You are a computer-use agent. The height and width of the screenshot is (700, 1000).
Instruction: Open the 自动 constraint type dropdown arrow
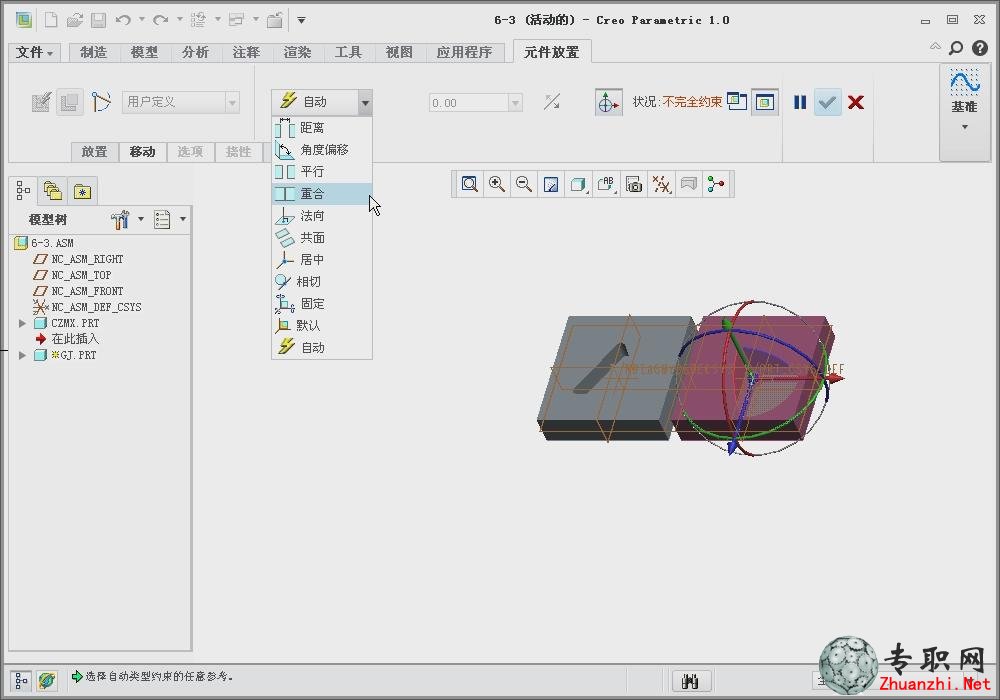tap(365, 102)
